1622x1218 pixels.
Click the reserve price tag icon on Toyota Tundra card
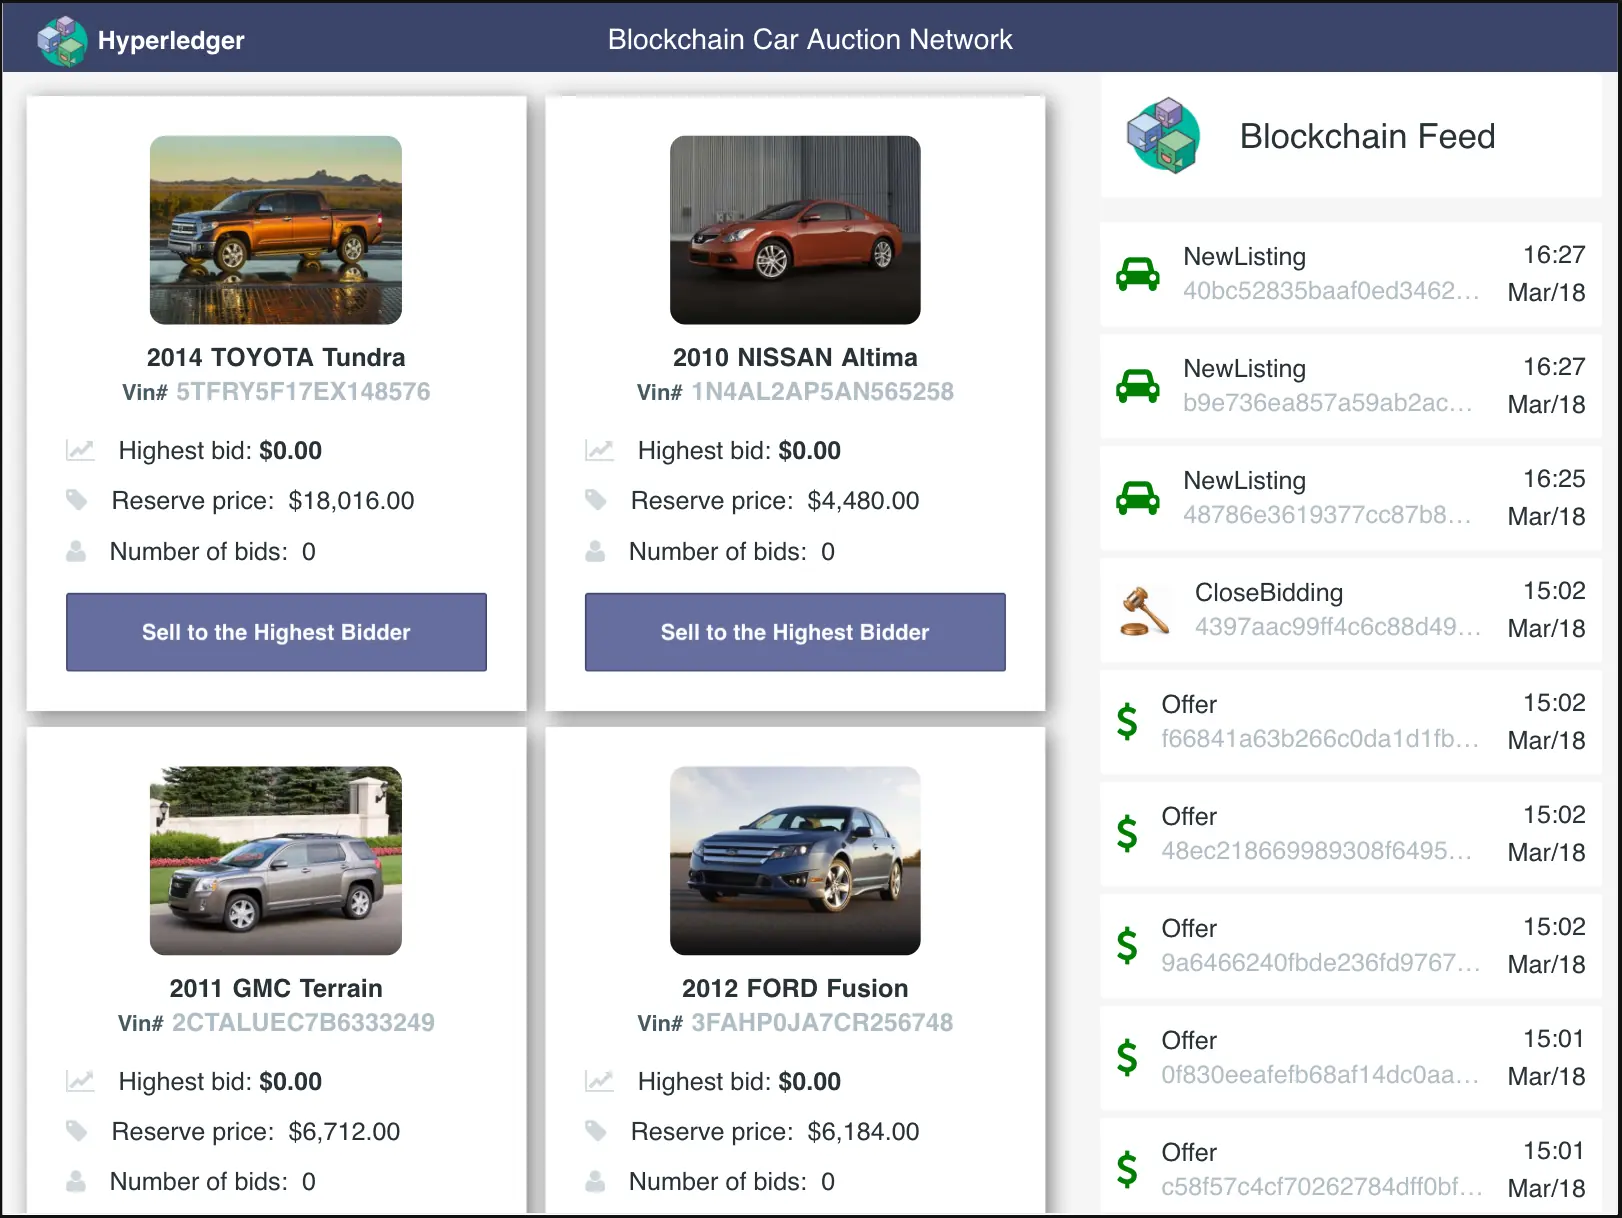77,499
